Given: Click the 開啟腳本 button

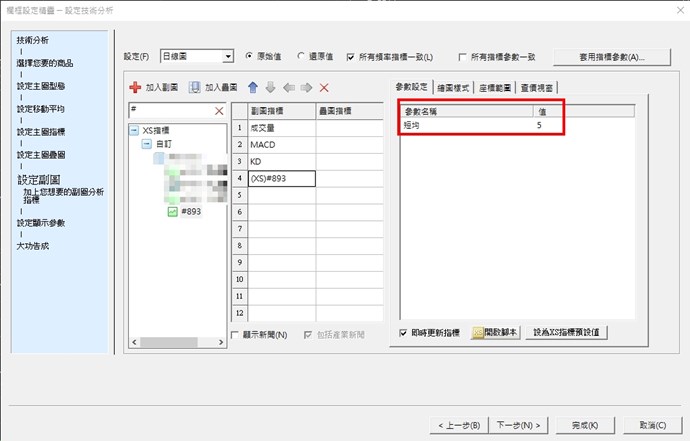Looking at the screenshot, I should pos(495,332).
